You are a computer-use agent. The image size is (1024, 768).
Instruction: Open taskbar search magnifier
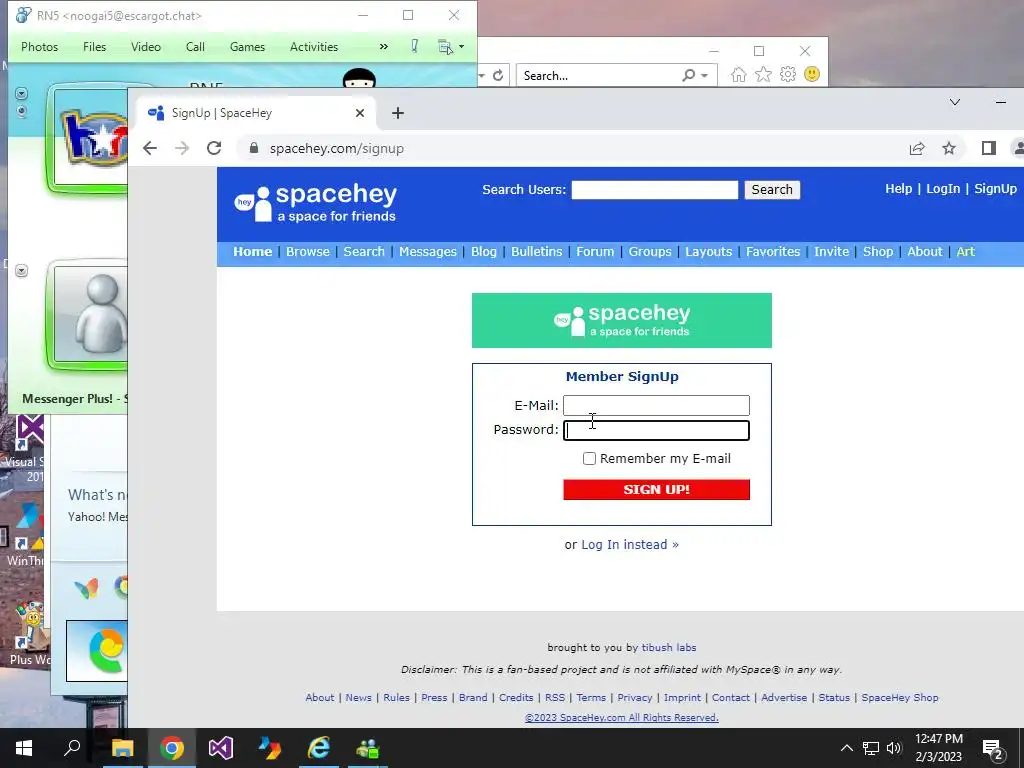click(x=72, y=748)
